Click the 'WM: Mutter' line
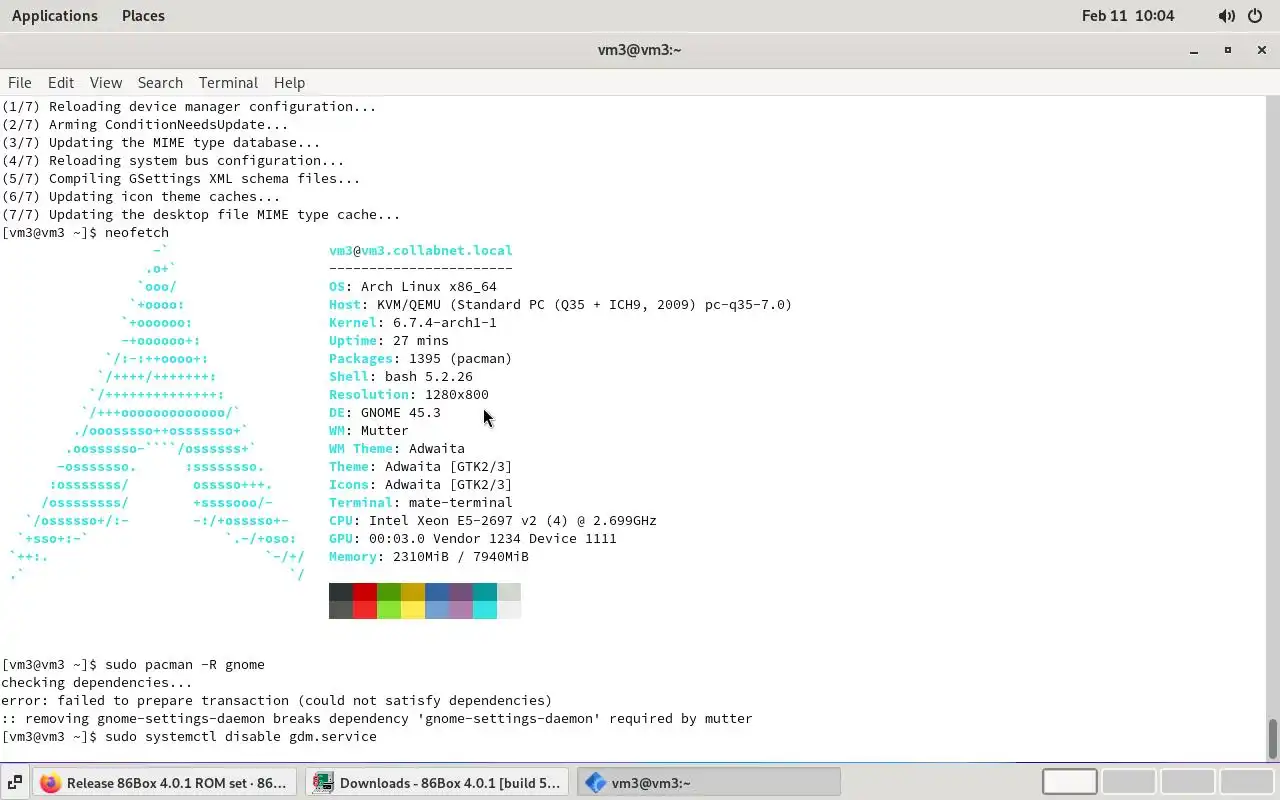1280x800 pixels. click(x=369, y=431)
